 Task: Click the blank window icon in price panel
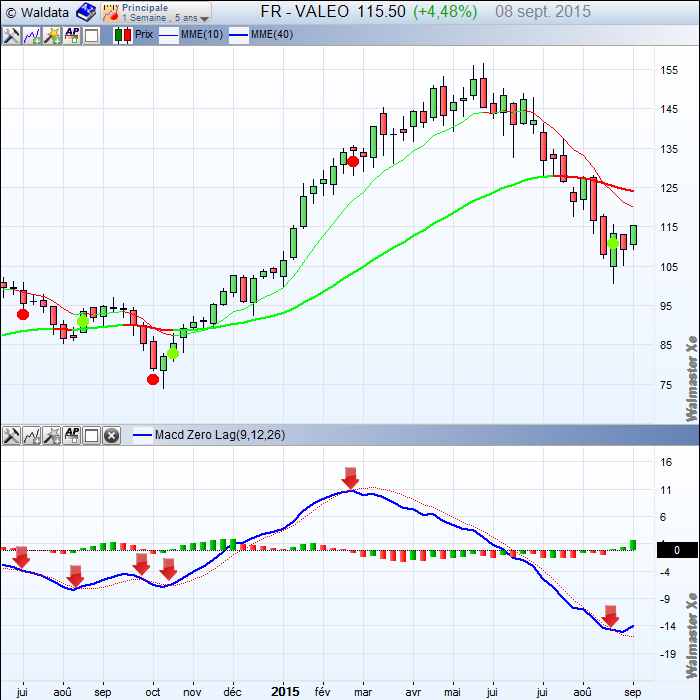[x=92, y=35]
